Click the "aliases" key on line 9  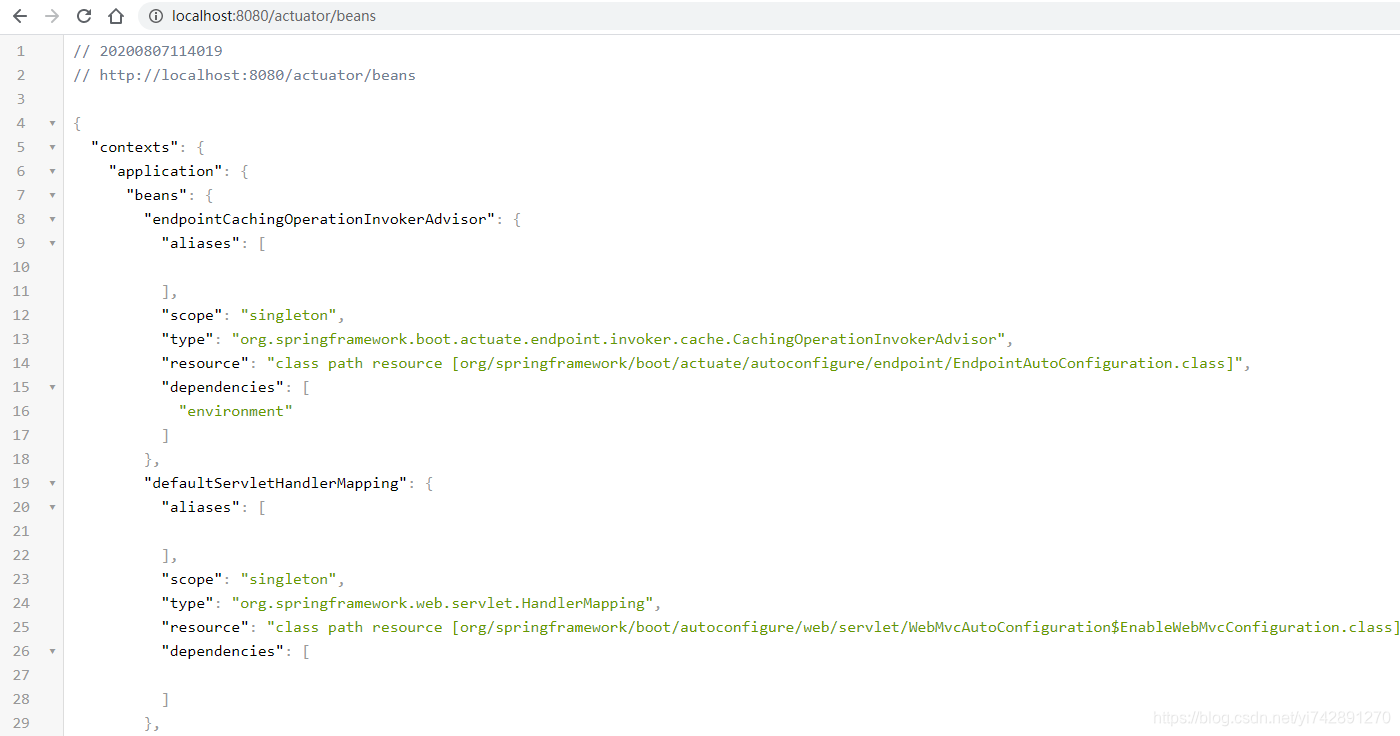(x=201, y=243)
